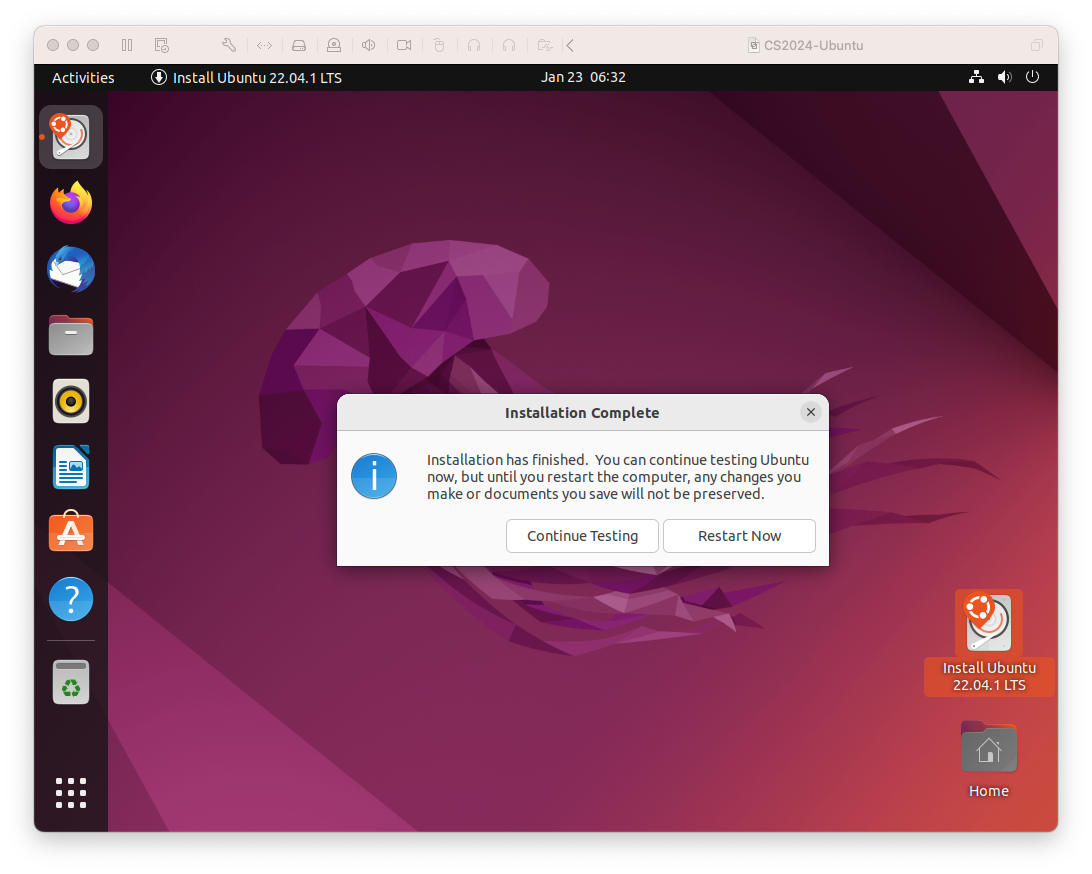1092x874 pixels.
Task: Collapse the VM toolbar with the chevron
Action: tap(569, 45)
